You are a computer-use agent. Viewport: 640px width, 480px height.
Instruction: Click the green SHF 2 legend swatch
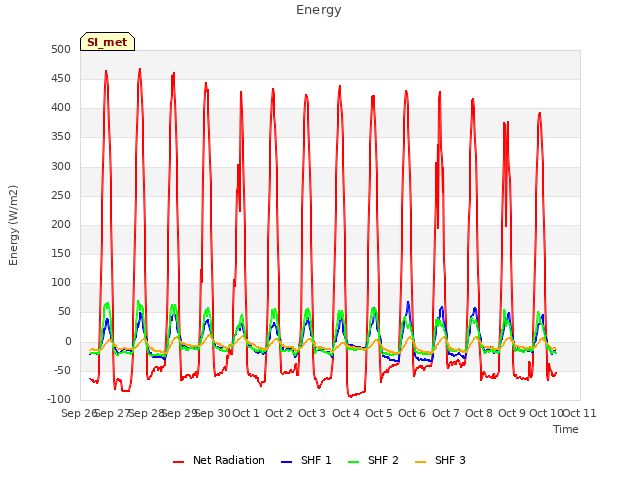pyautogui.click(x=353, y=462)
